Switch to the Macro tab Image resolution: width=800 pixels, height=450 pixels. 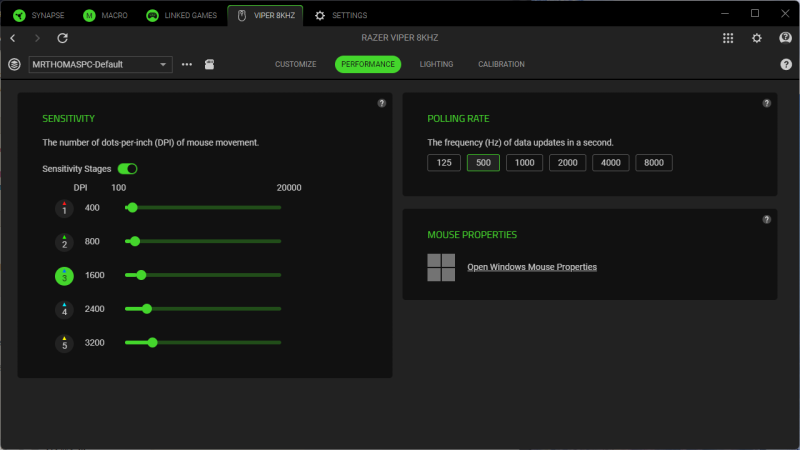coord(106,15)
